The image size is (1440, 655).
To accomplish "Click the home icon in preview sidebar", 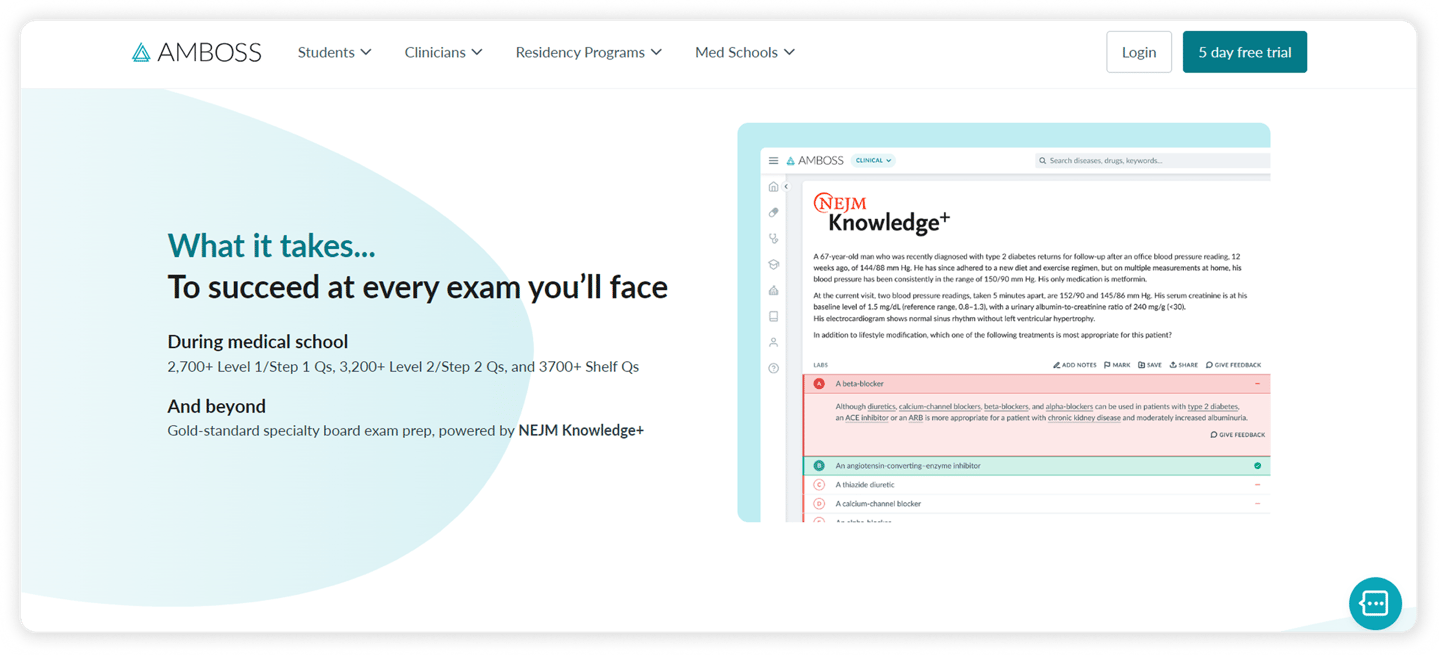I will click(773, 186).
